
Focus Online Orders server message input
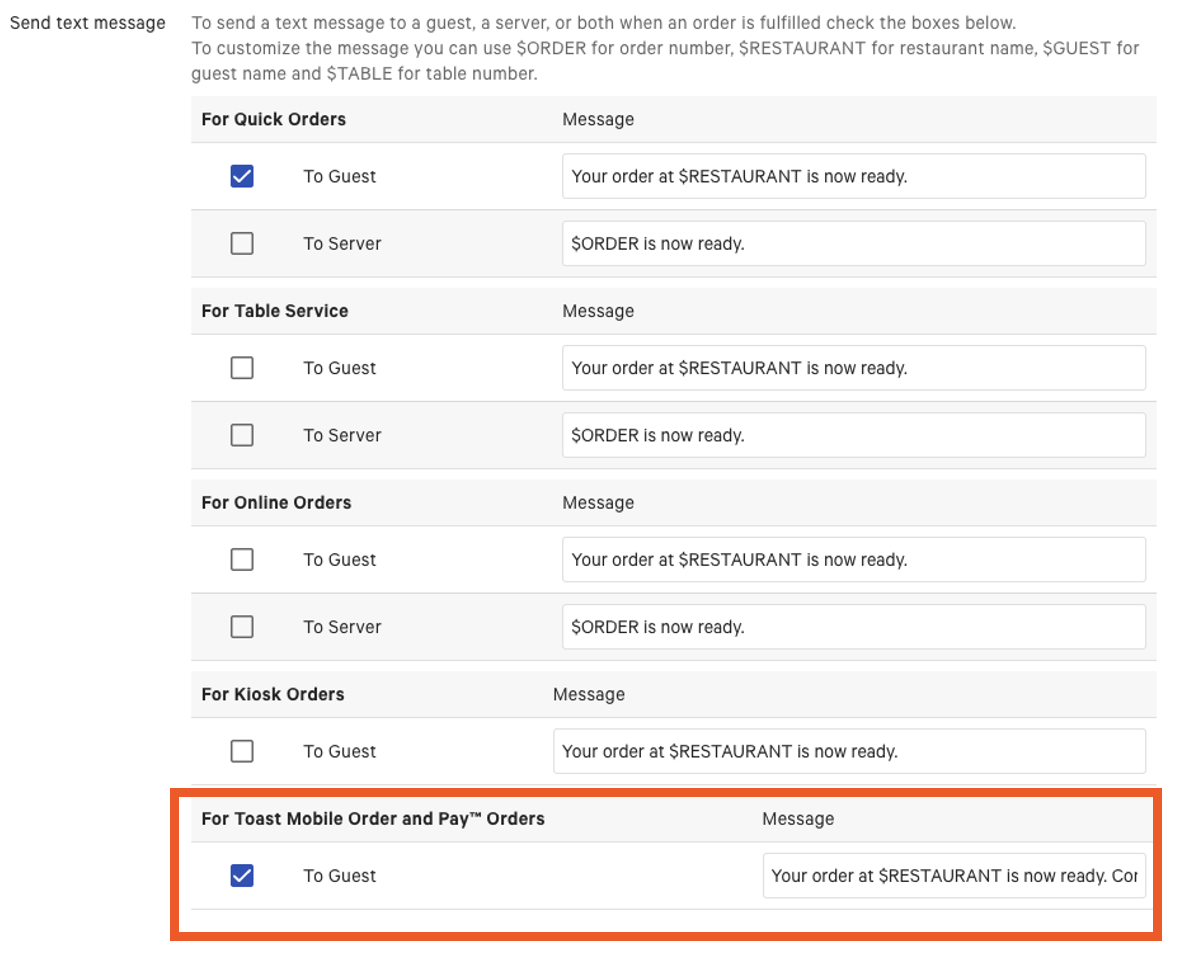point(853,627)
